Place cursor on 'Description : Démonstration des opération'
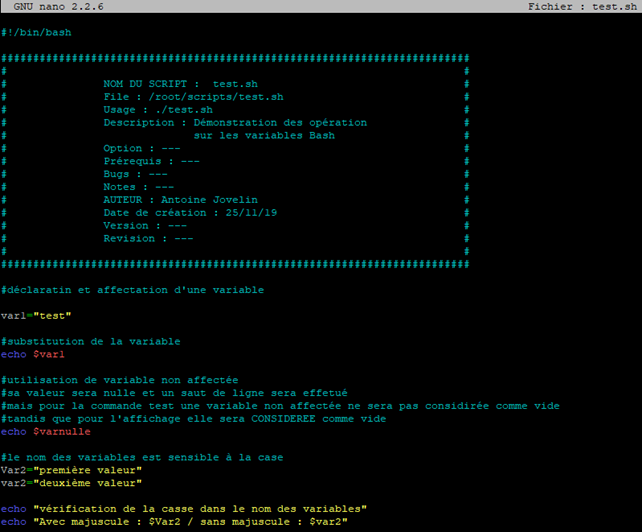The image size is (642, 532). (235, 123)
